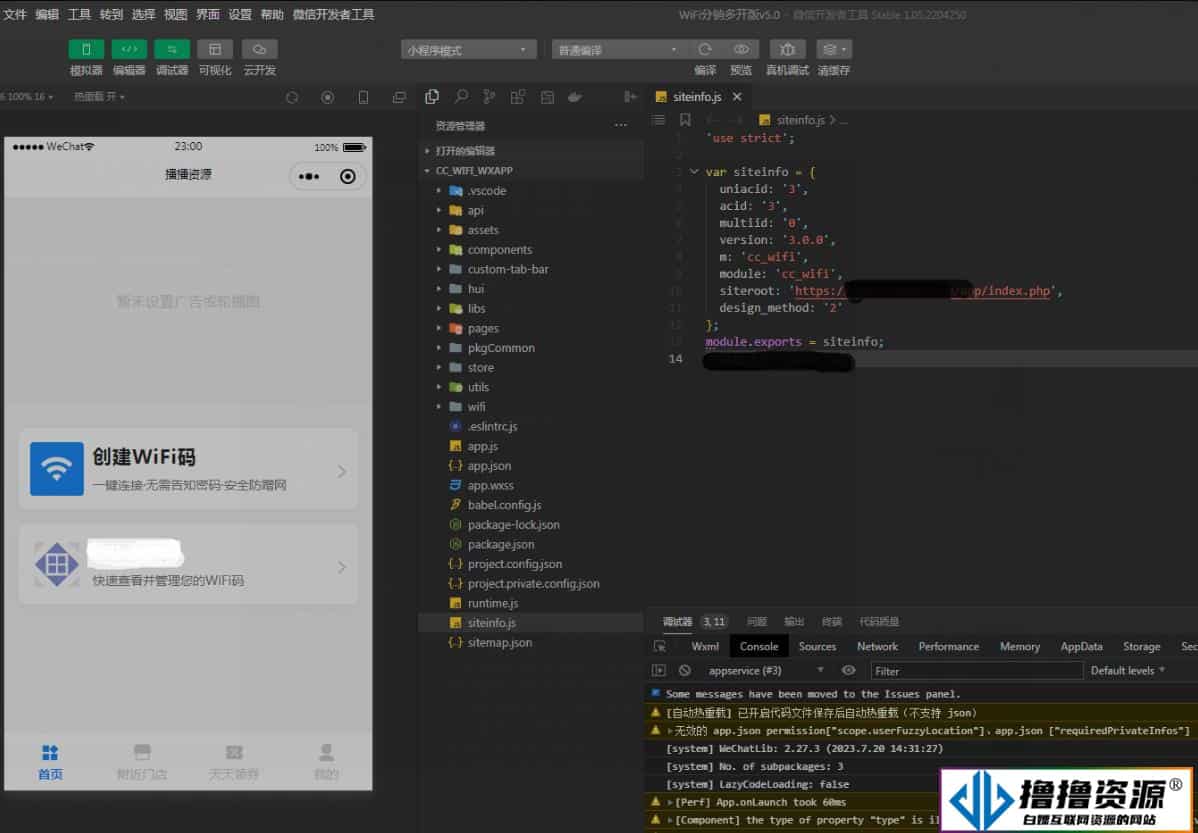The width and height of the screenshot is (1198, 833).
Task: Toggle the debugger (调试器) panel button
Action: (x=172, y=50)
